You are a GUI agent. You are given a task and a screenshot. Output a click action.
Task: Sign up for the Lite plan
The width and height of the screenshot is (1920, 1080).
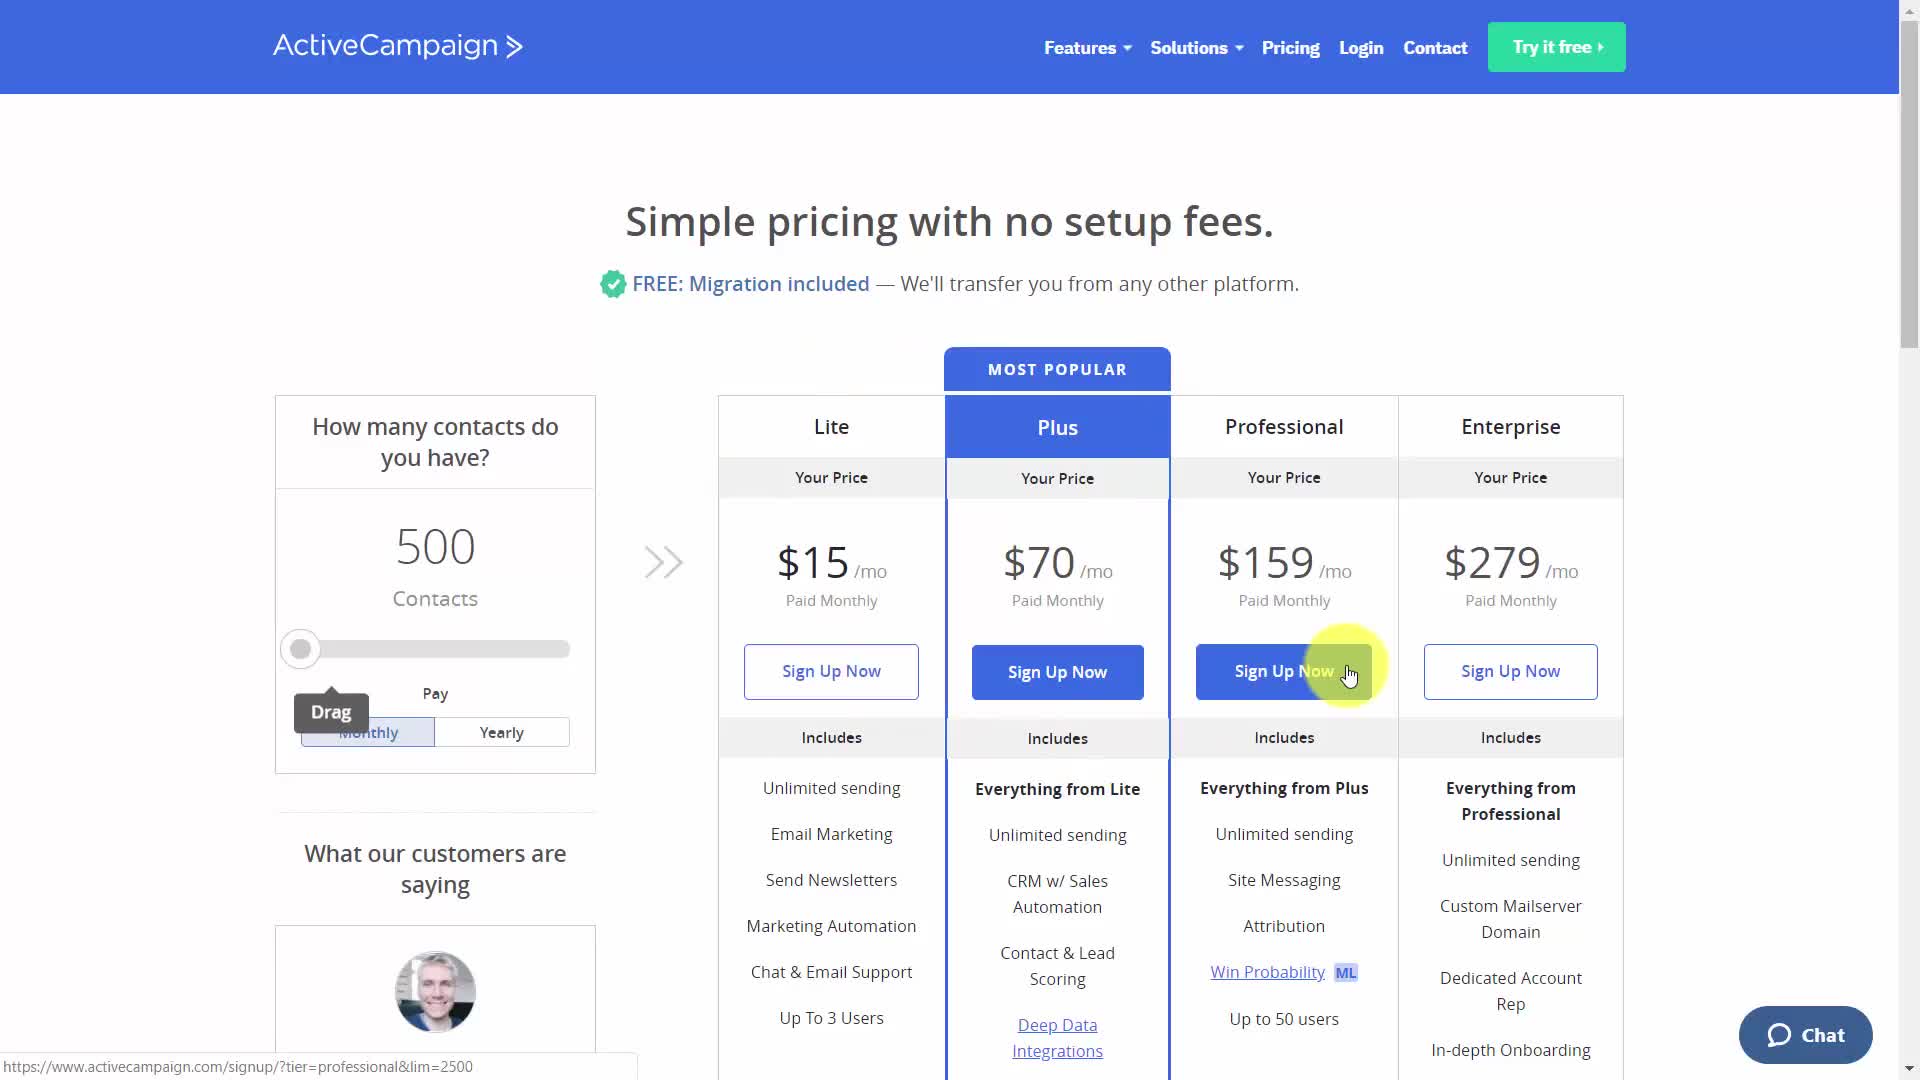click(831, 672)
